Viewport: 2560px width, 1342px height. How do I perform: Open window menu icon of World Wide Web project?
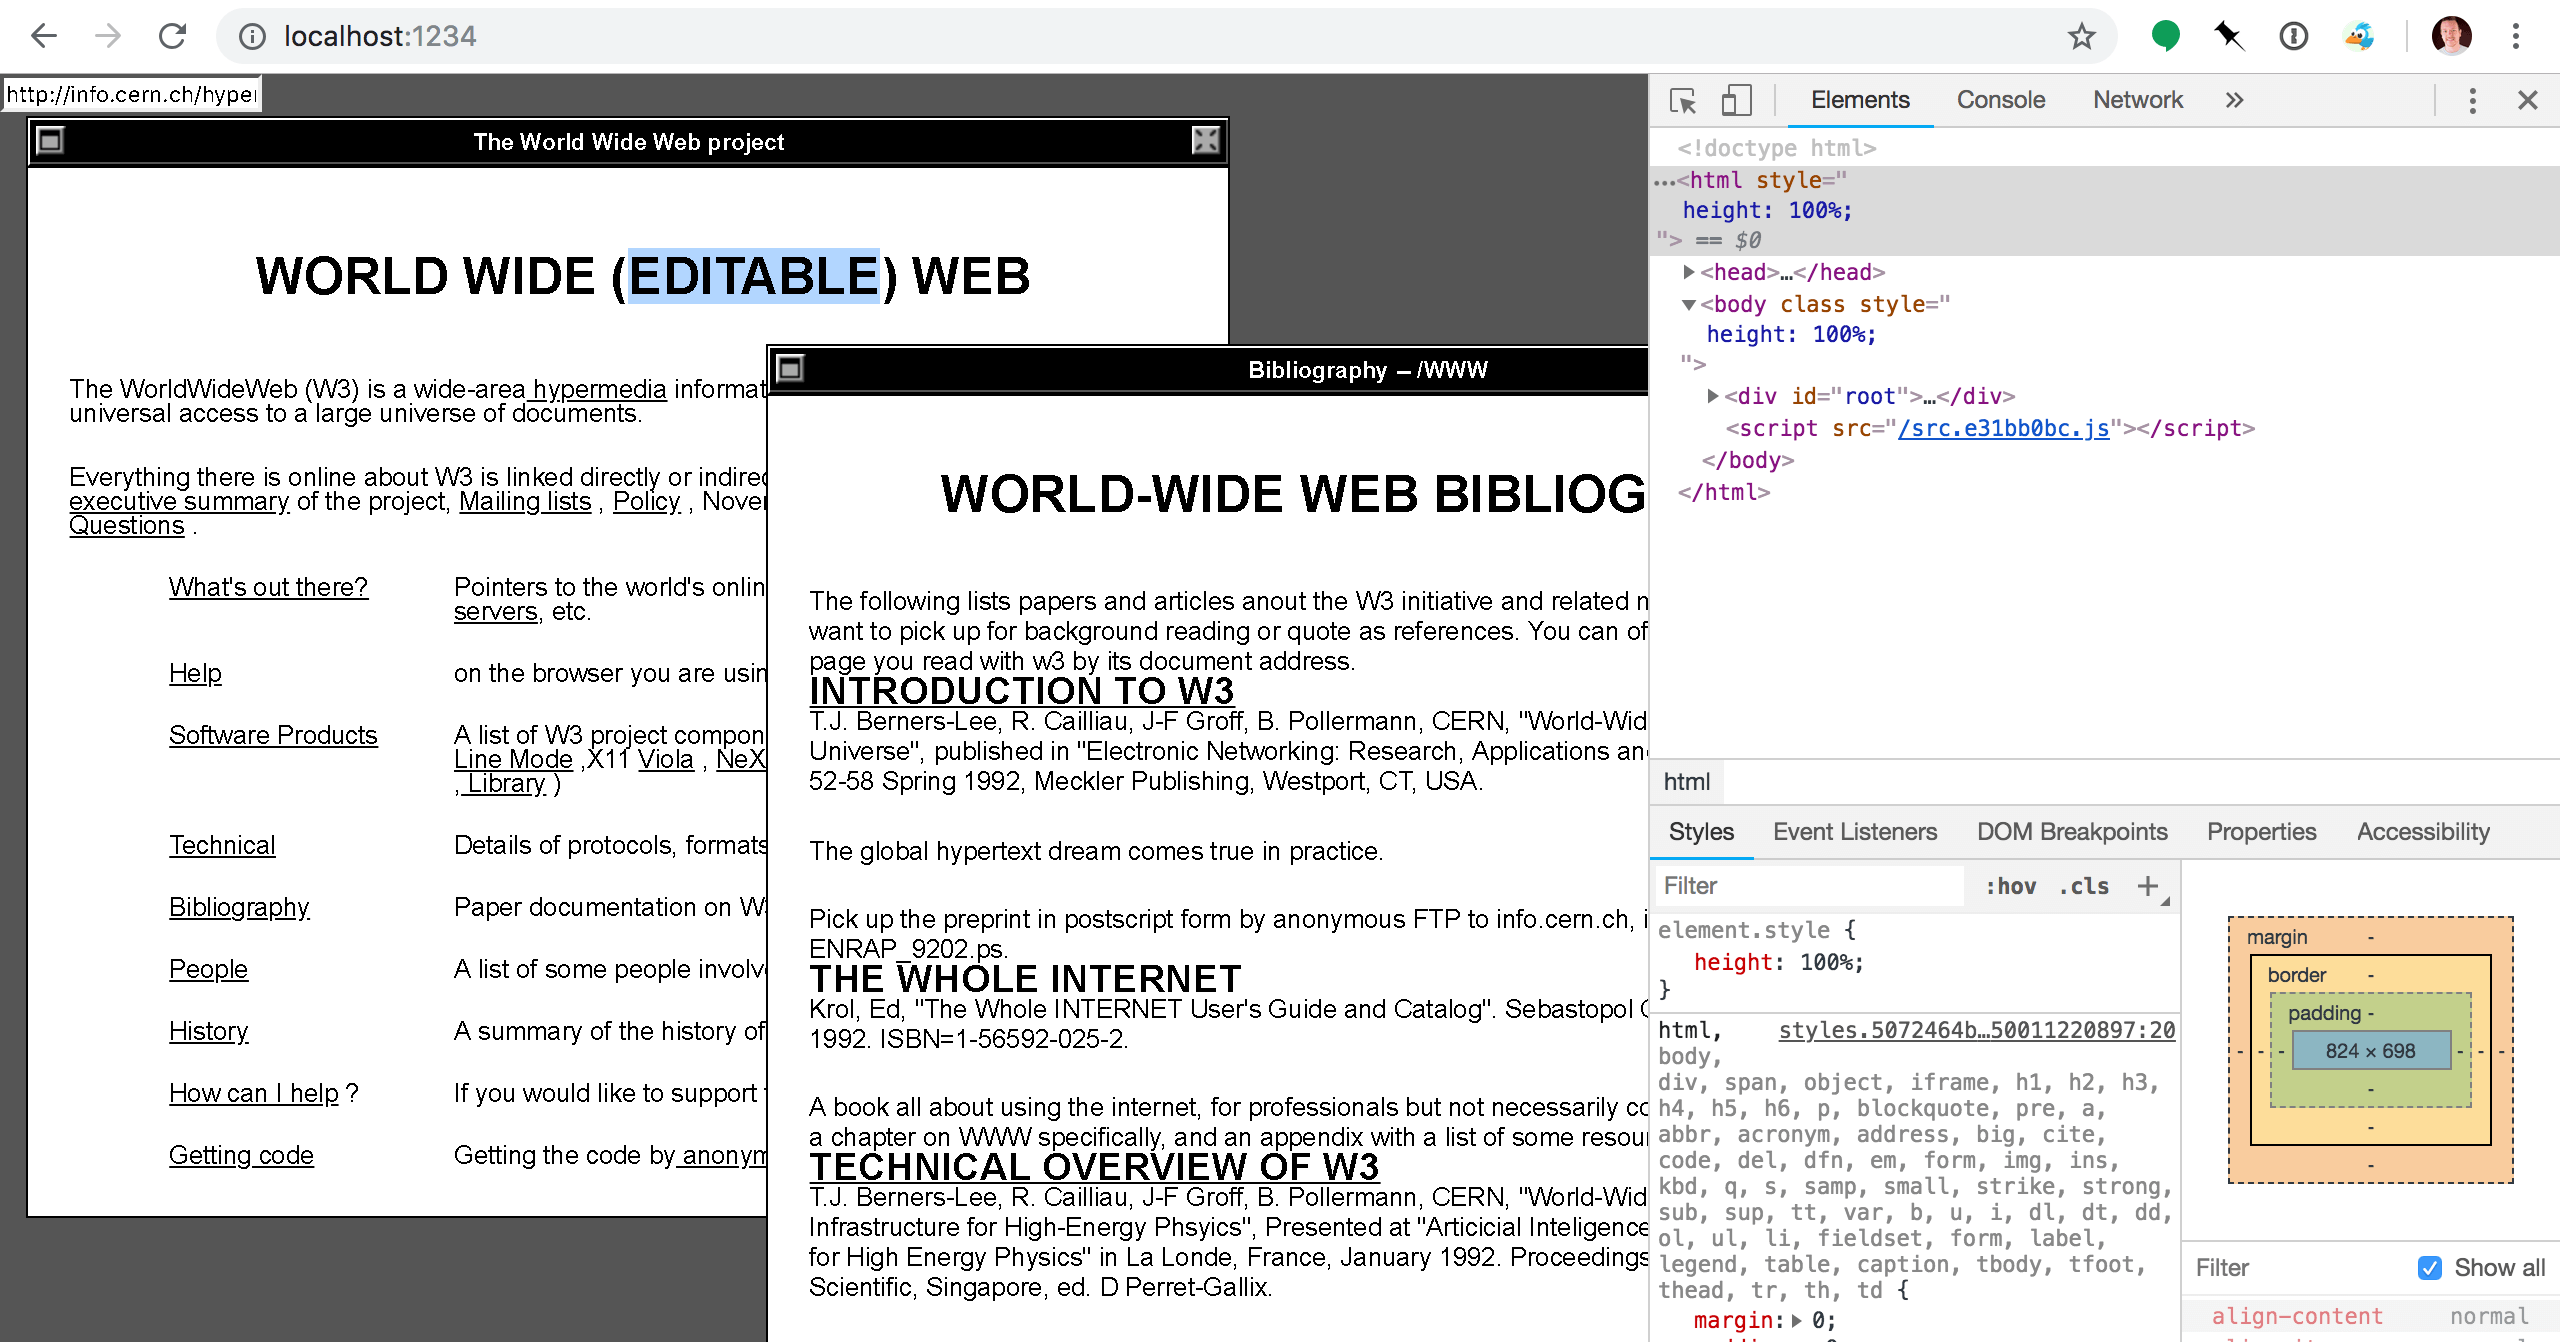(50, 141)
